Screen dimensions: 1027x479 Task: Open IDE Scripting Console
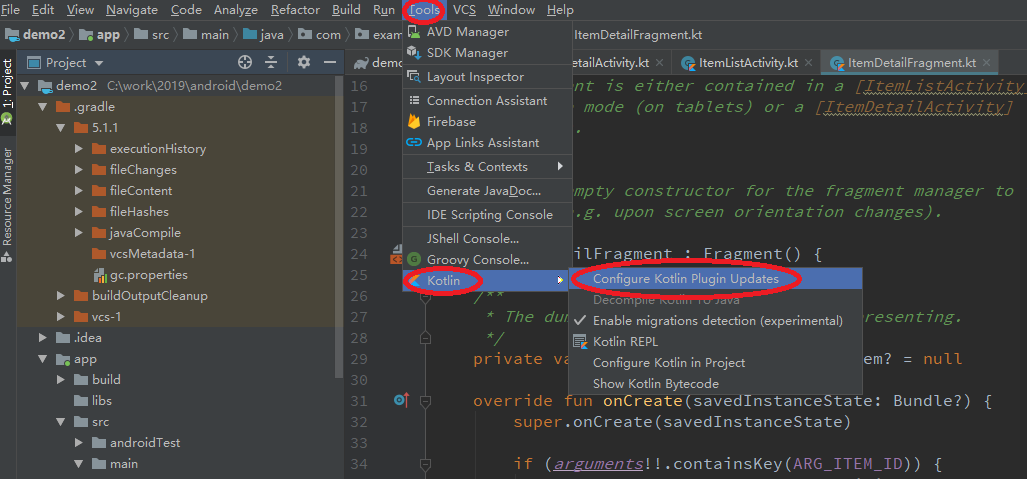coord(487,214)
